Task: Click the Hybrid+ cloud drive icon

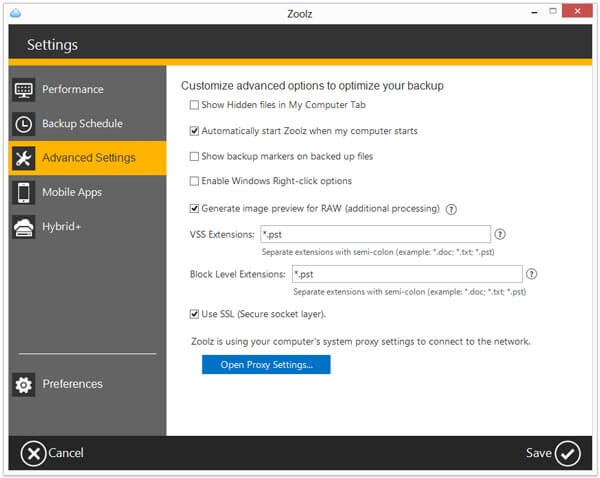Action: pyautogui.click(x=24, y=227)
